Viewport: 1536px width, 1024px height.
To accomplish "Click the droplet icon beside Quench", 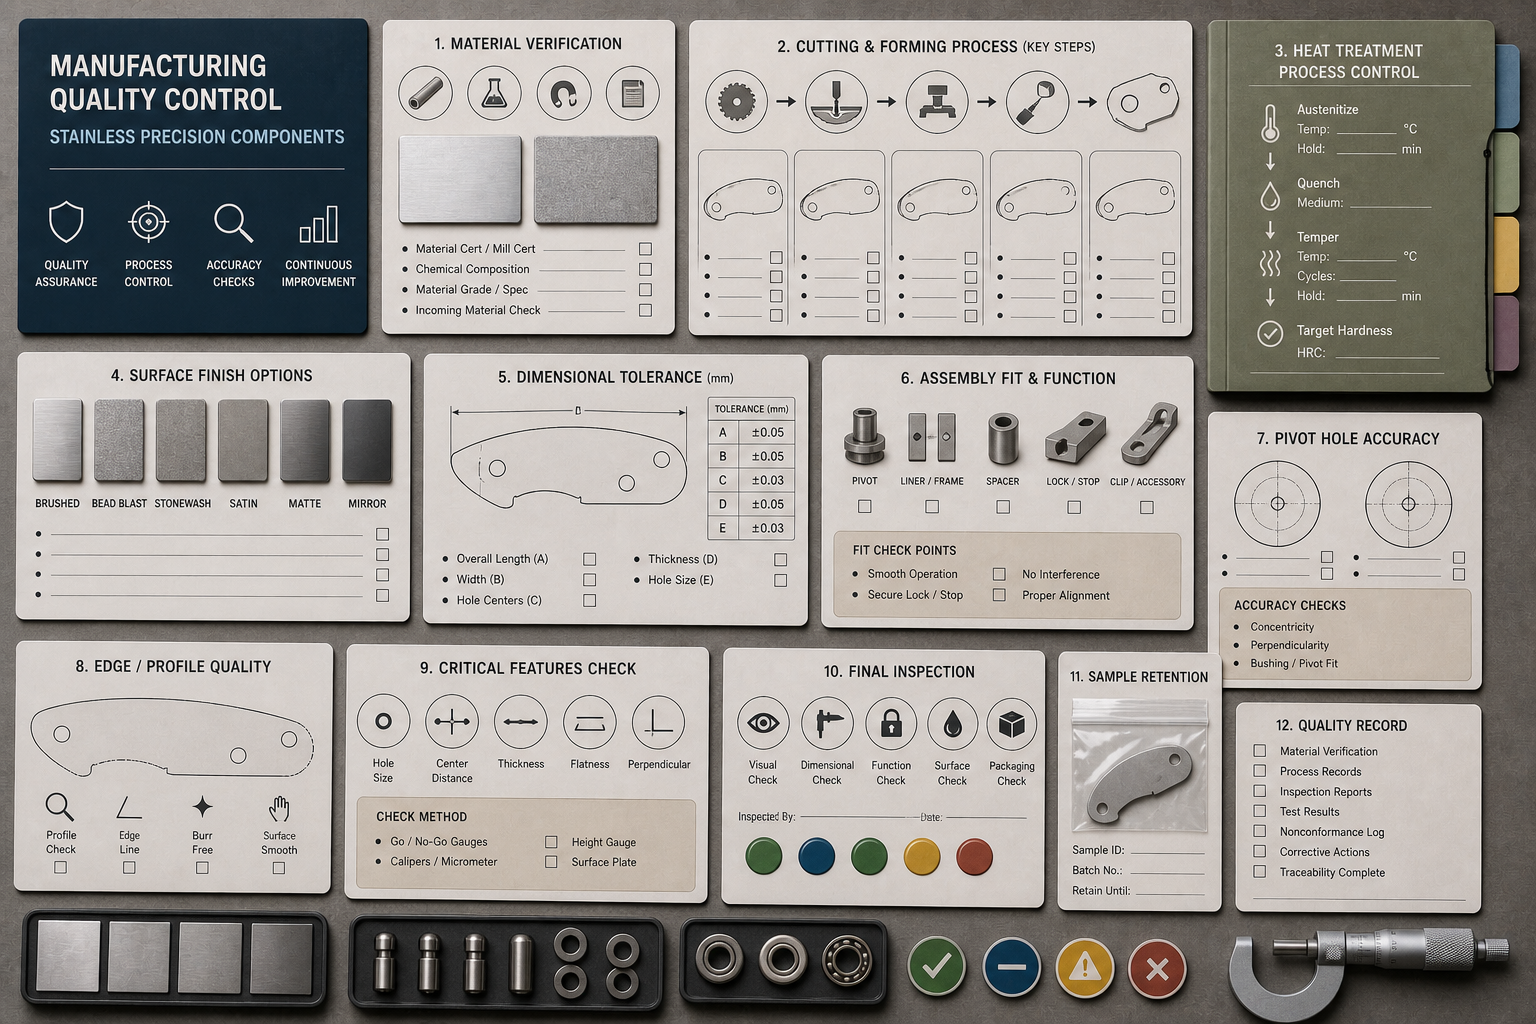I will click(x=1270, y=195).
